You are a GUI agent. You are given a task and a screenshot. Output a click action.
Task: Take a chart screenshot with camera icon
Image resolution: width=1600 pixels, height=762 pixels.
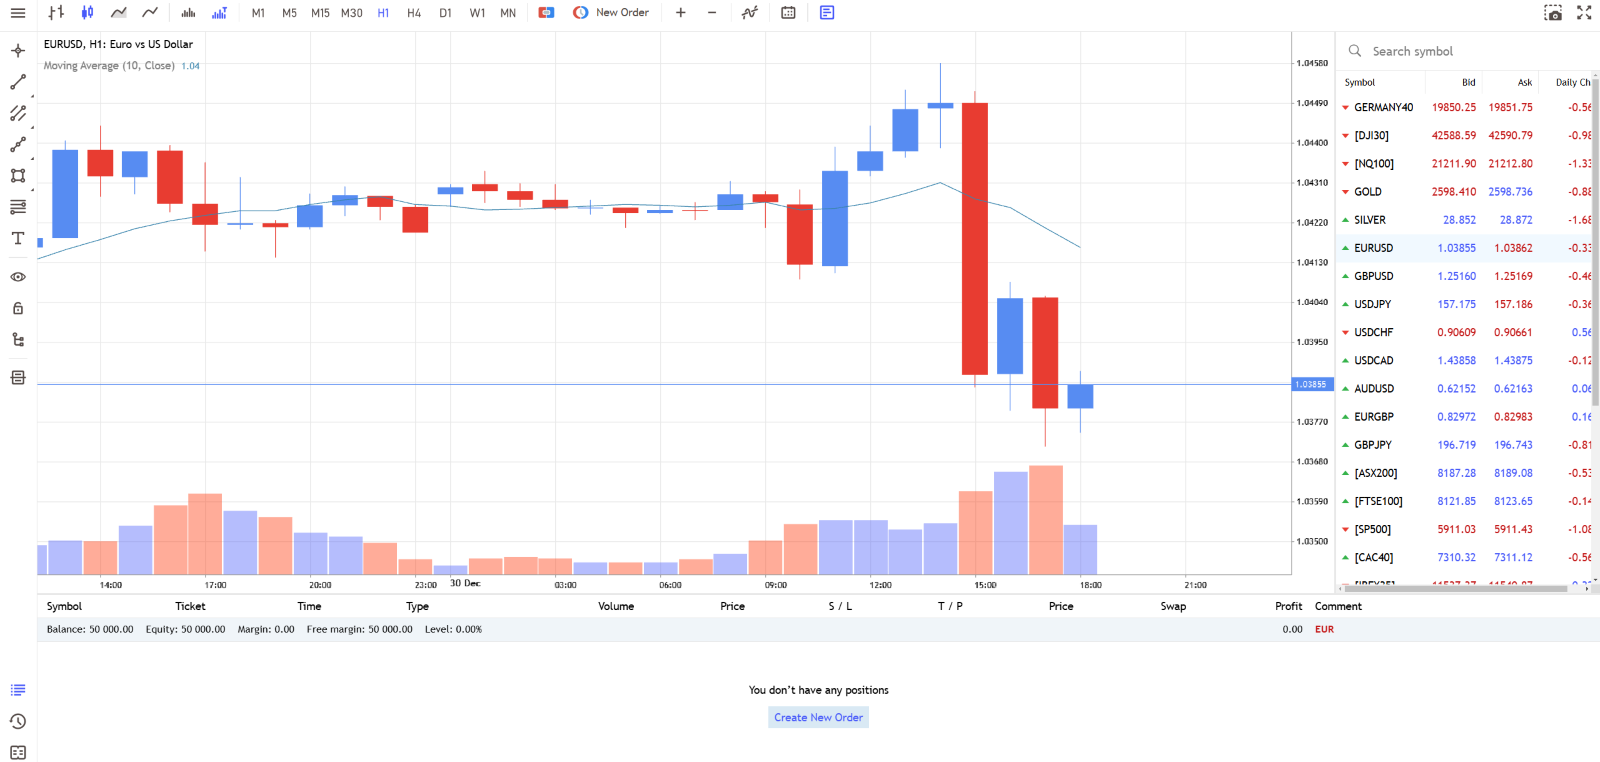point(1553,13)
